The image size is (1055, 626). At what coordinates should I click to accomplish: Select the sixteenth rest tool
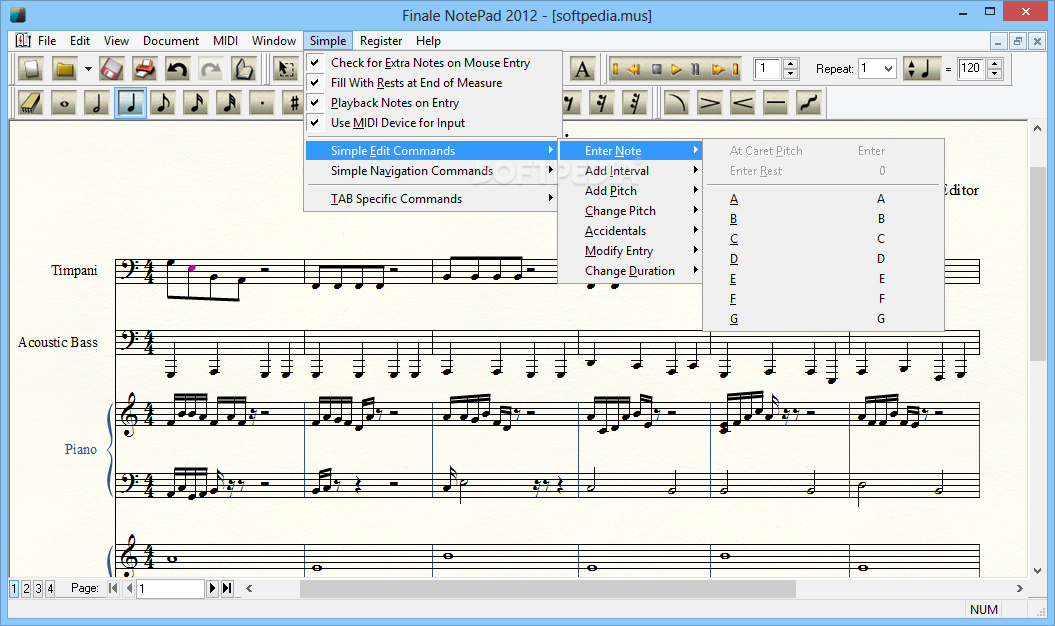602,103
